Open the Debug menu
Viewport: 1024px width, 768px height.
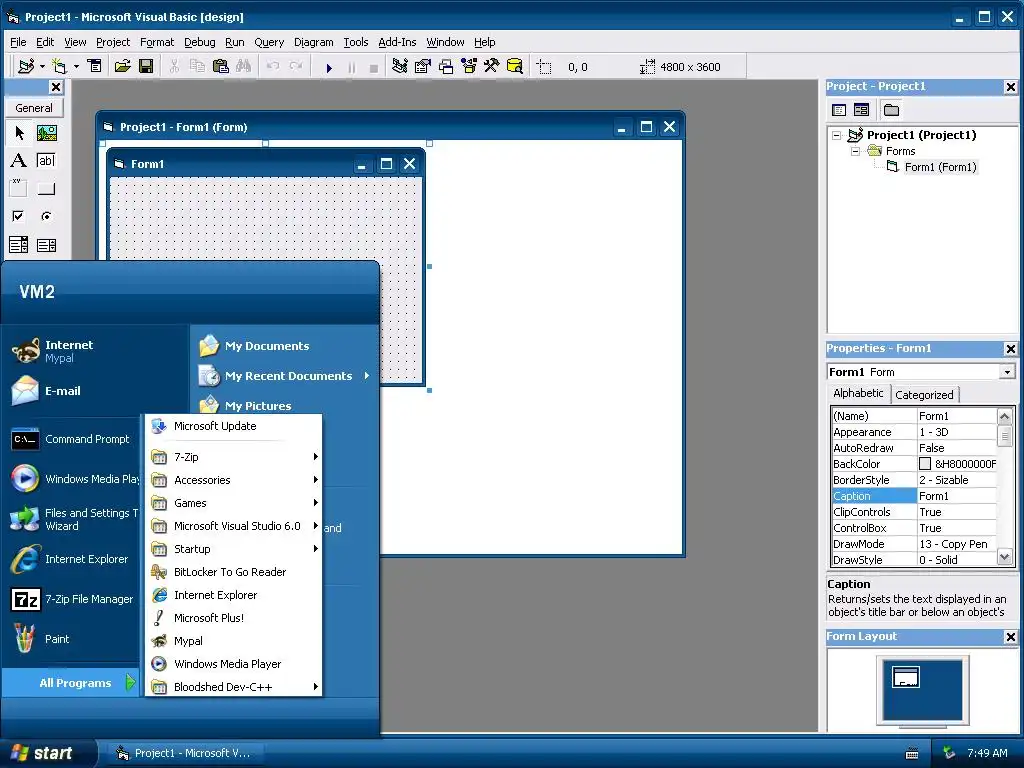point(199,42)
